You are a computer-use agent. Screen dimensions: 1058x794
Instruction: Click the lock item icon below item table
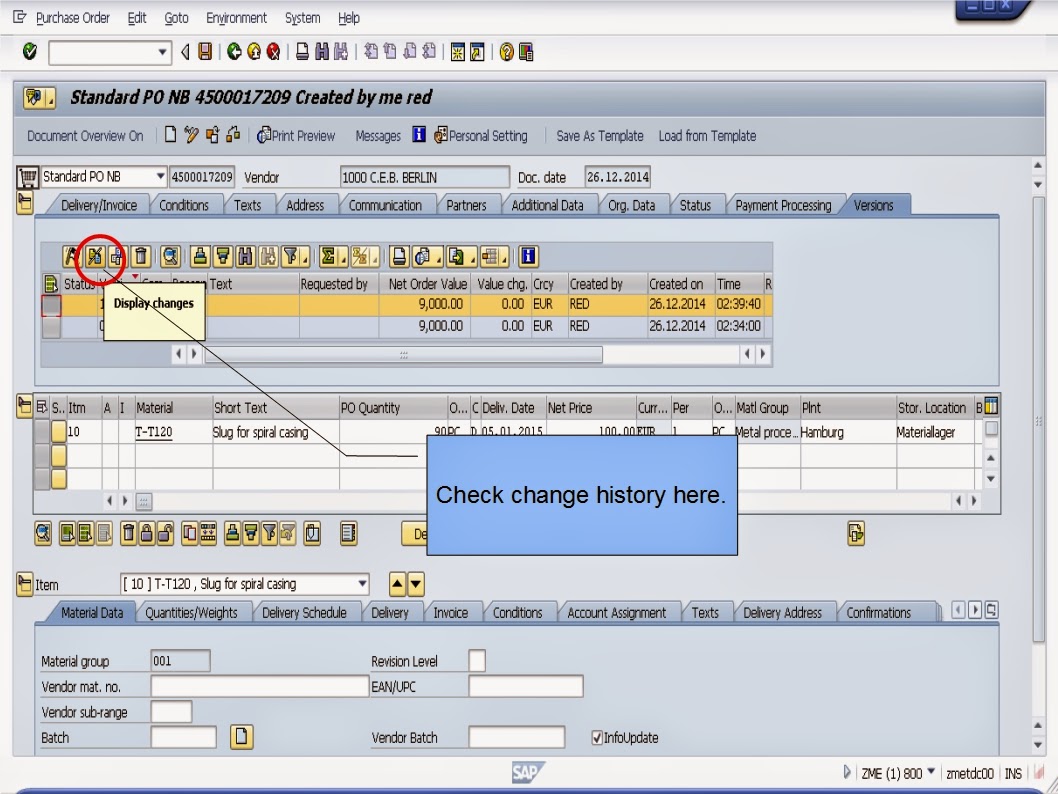[x=146, y=534]
